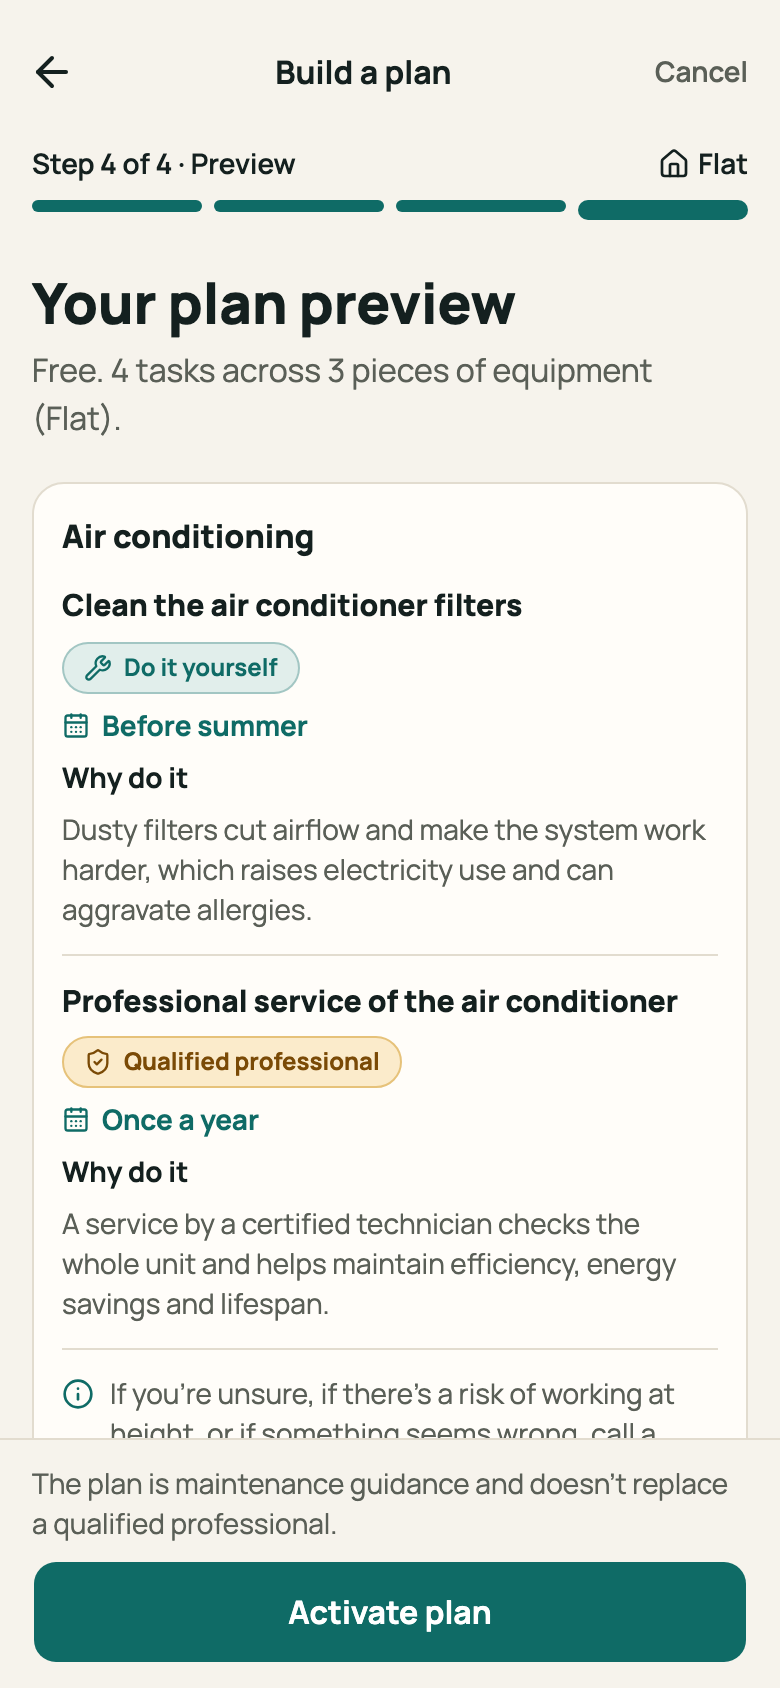Click the calendar icon next to Before summer

[x=76, y=726]
